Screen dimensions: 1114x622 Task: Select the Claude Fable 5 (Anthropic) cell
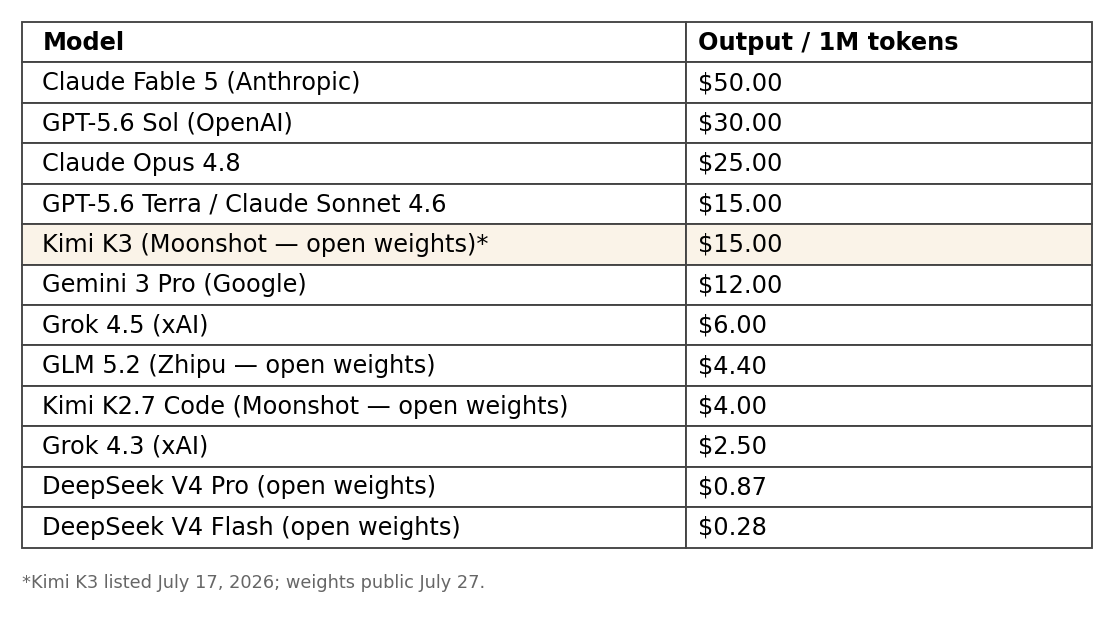click(x=354, y=82)
